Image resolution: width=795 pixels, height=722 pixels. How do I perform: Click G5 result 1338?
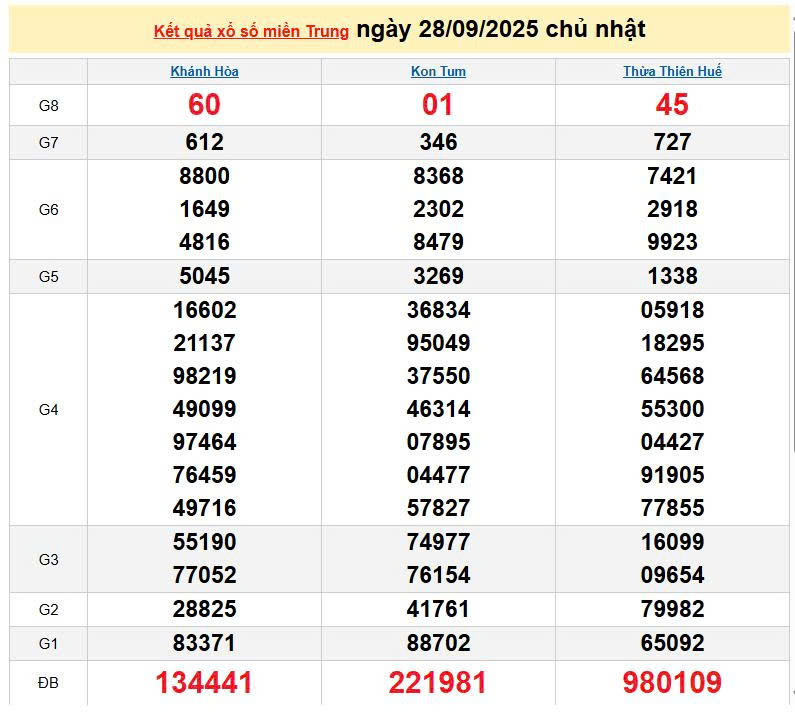(672, 276)
